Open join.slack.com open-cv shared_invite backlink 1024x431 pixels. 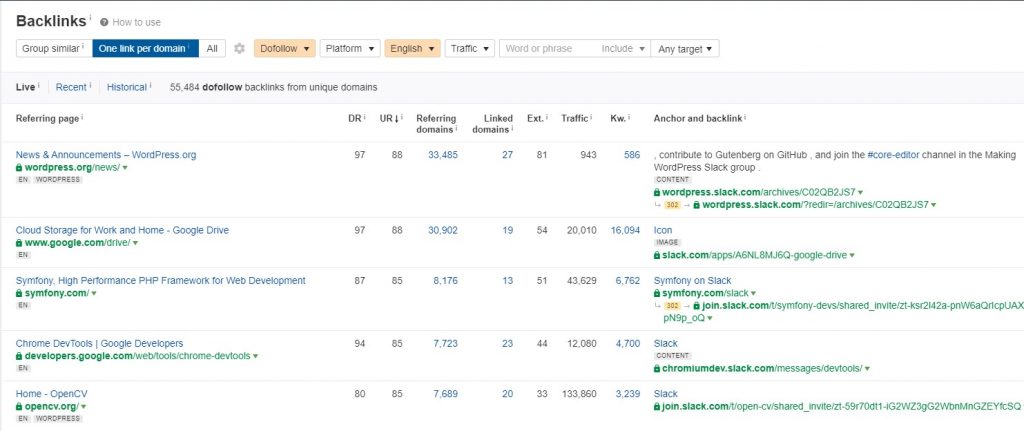841,406
